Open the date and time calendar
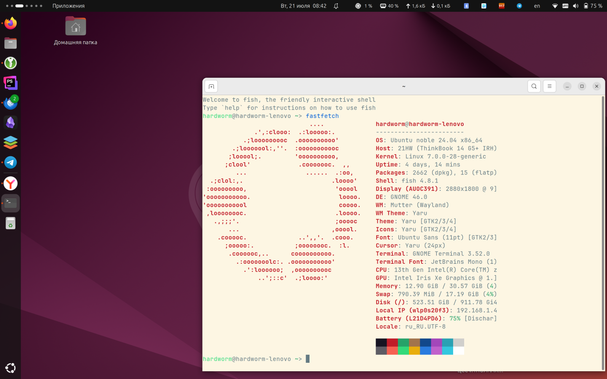 [303, 6]
